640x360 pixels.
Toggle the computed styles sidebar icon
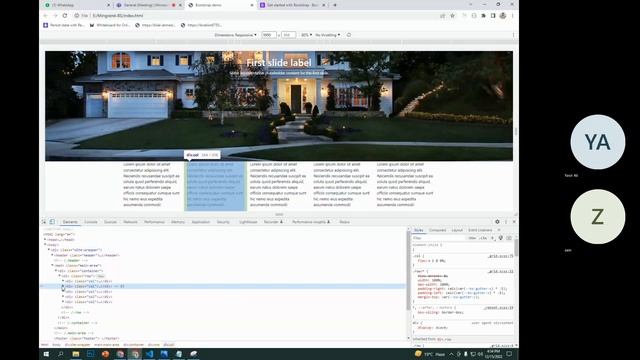click(509, 238)
